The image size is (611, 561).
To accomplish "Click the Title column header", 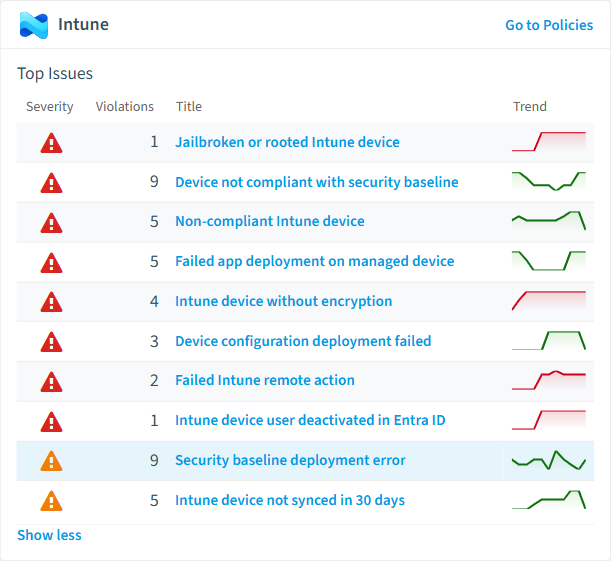I will click(189, 107).
